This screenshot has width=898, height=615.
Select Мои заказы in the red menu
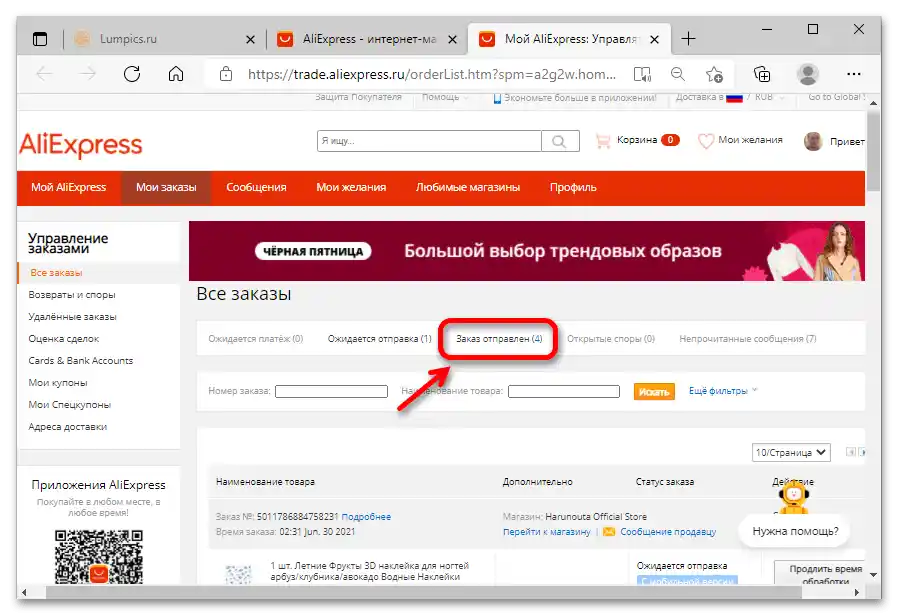tap(166, 187)
